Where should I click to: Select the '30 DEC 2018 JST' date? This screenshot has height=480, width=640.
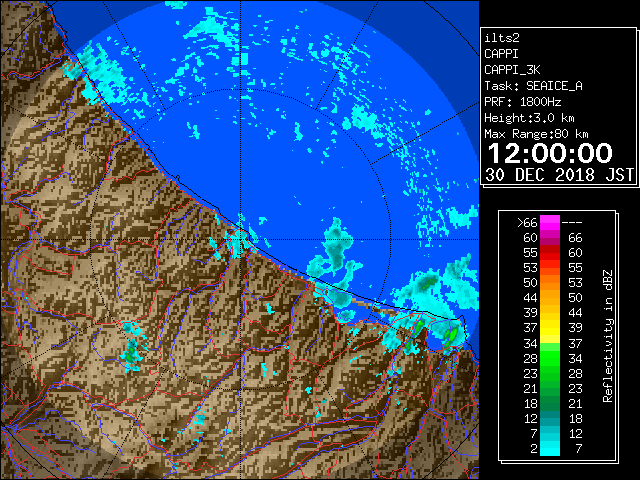pos(559,175)
